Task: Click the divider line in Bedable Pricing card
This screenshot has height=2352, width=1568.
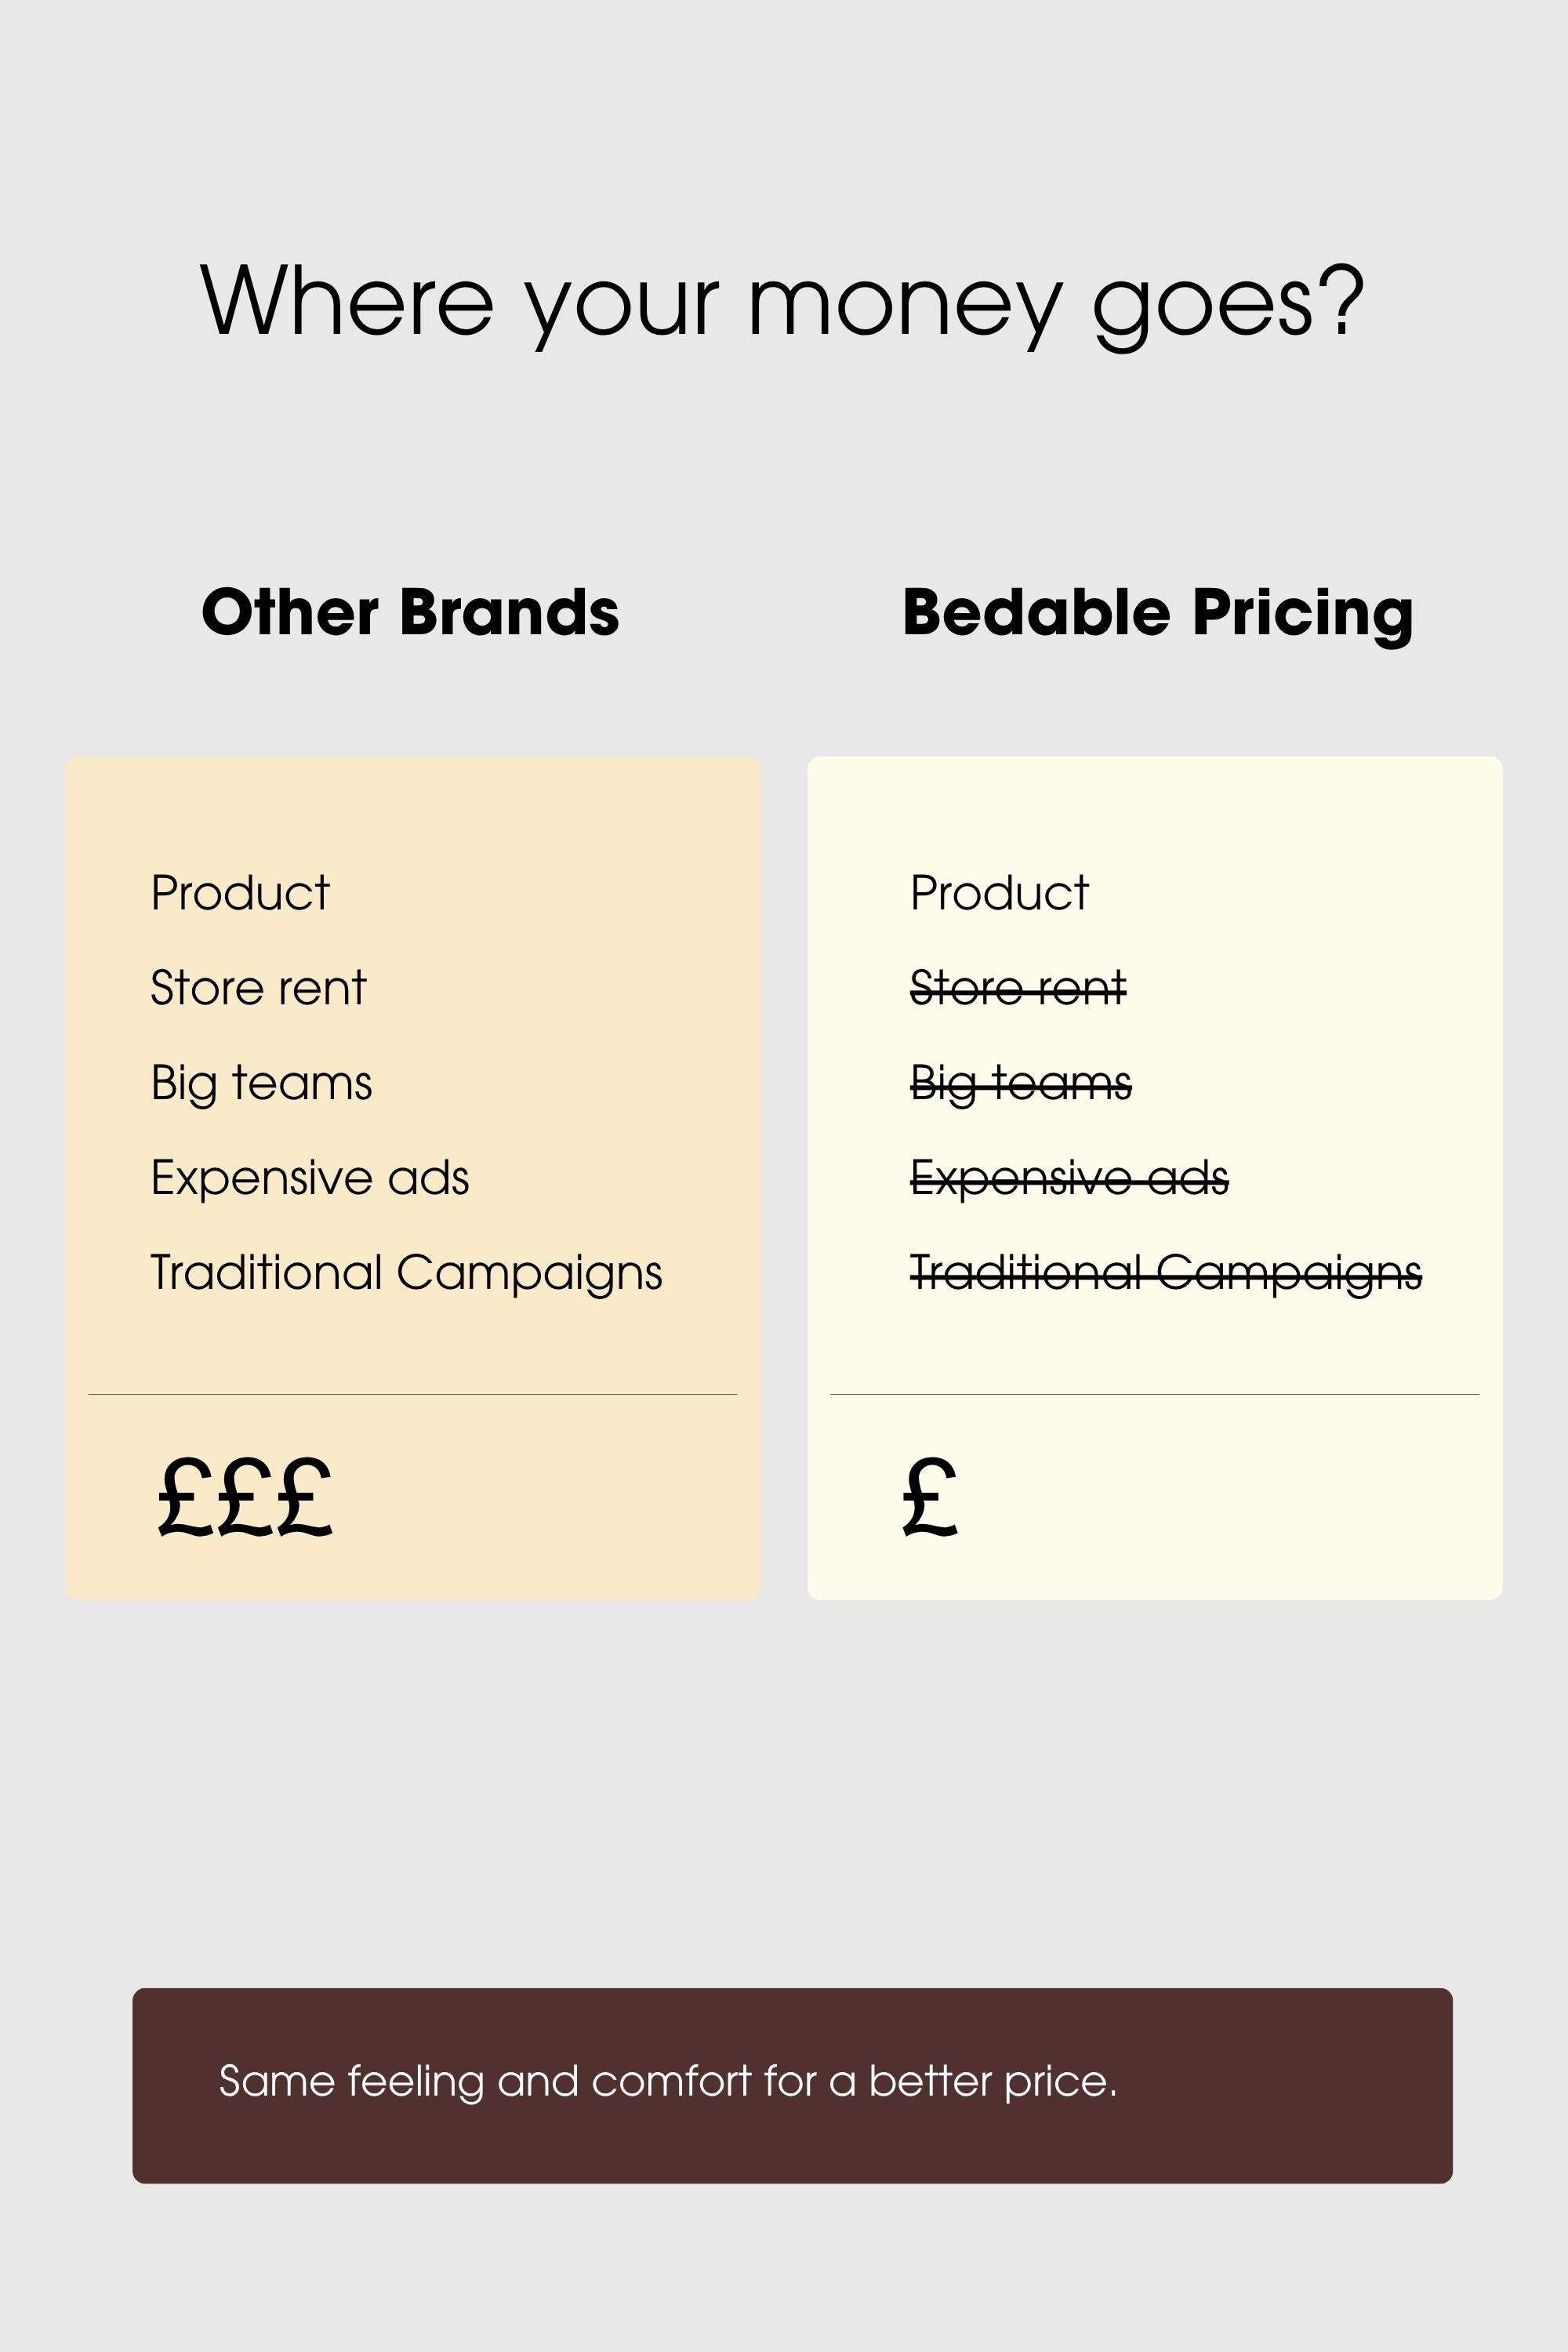Action: (x=1155, y=1394)
